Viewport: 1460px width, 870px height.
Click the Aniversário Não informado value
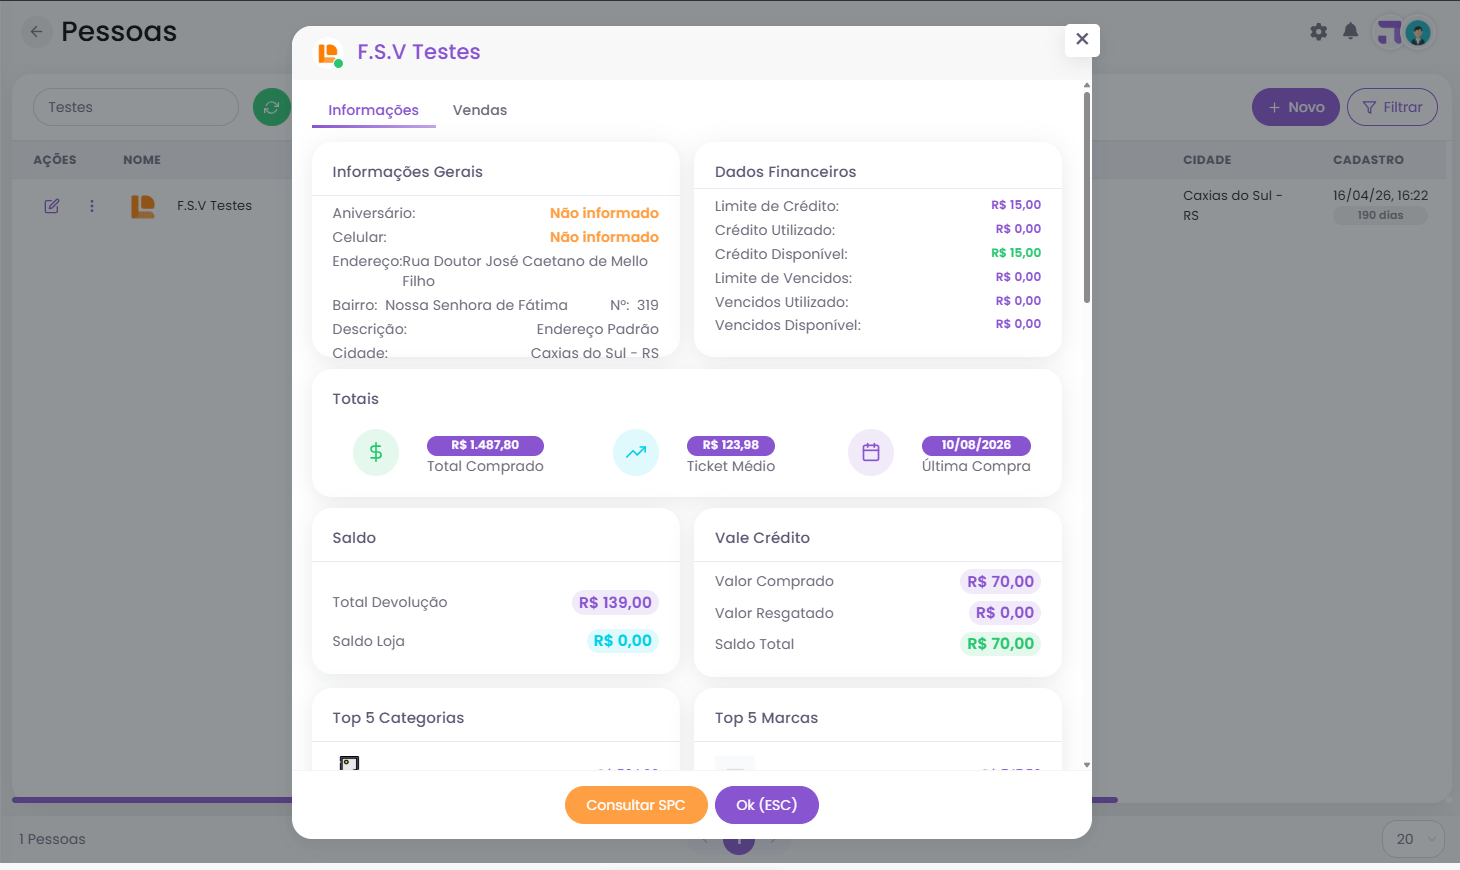coord(604,213)
